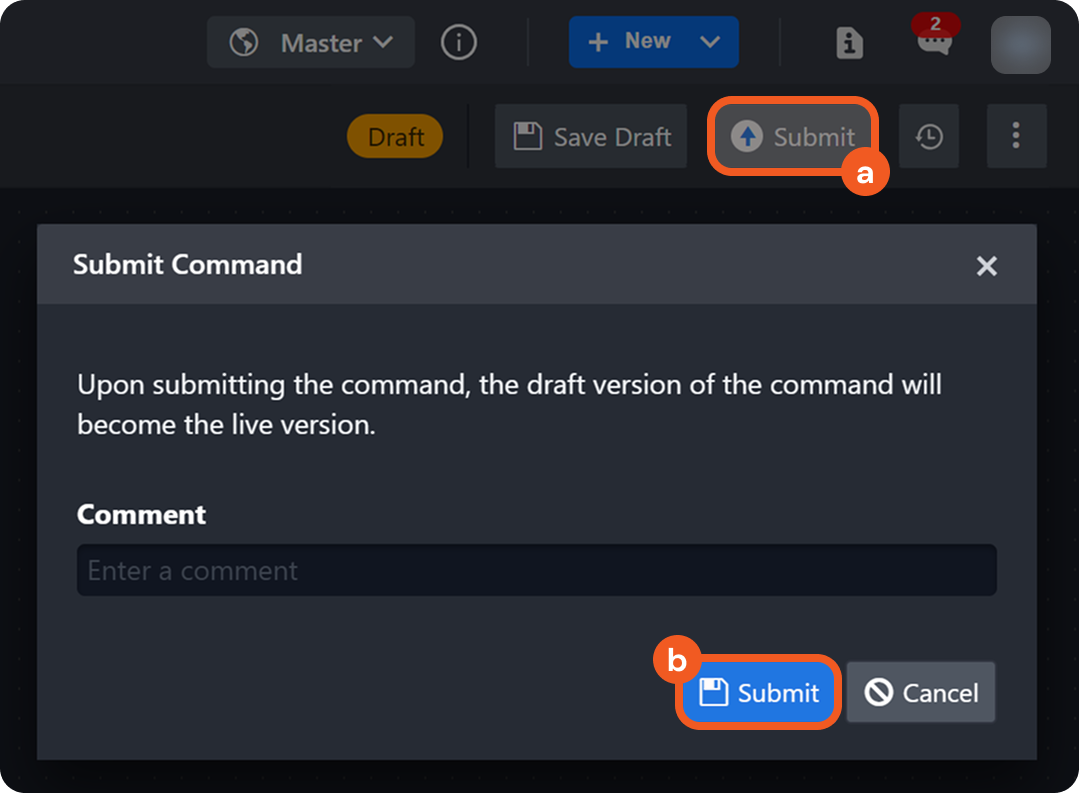Confirm with the blue Submit button
1079x793 pixels.
760,692
